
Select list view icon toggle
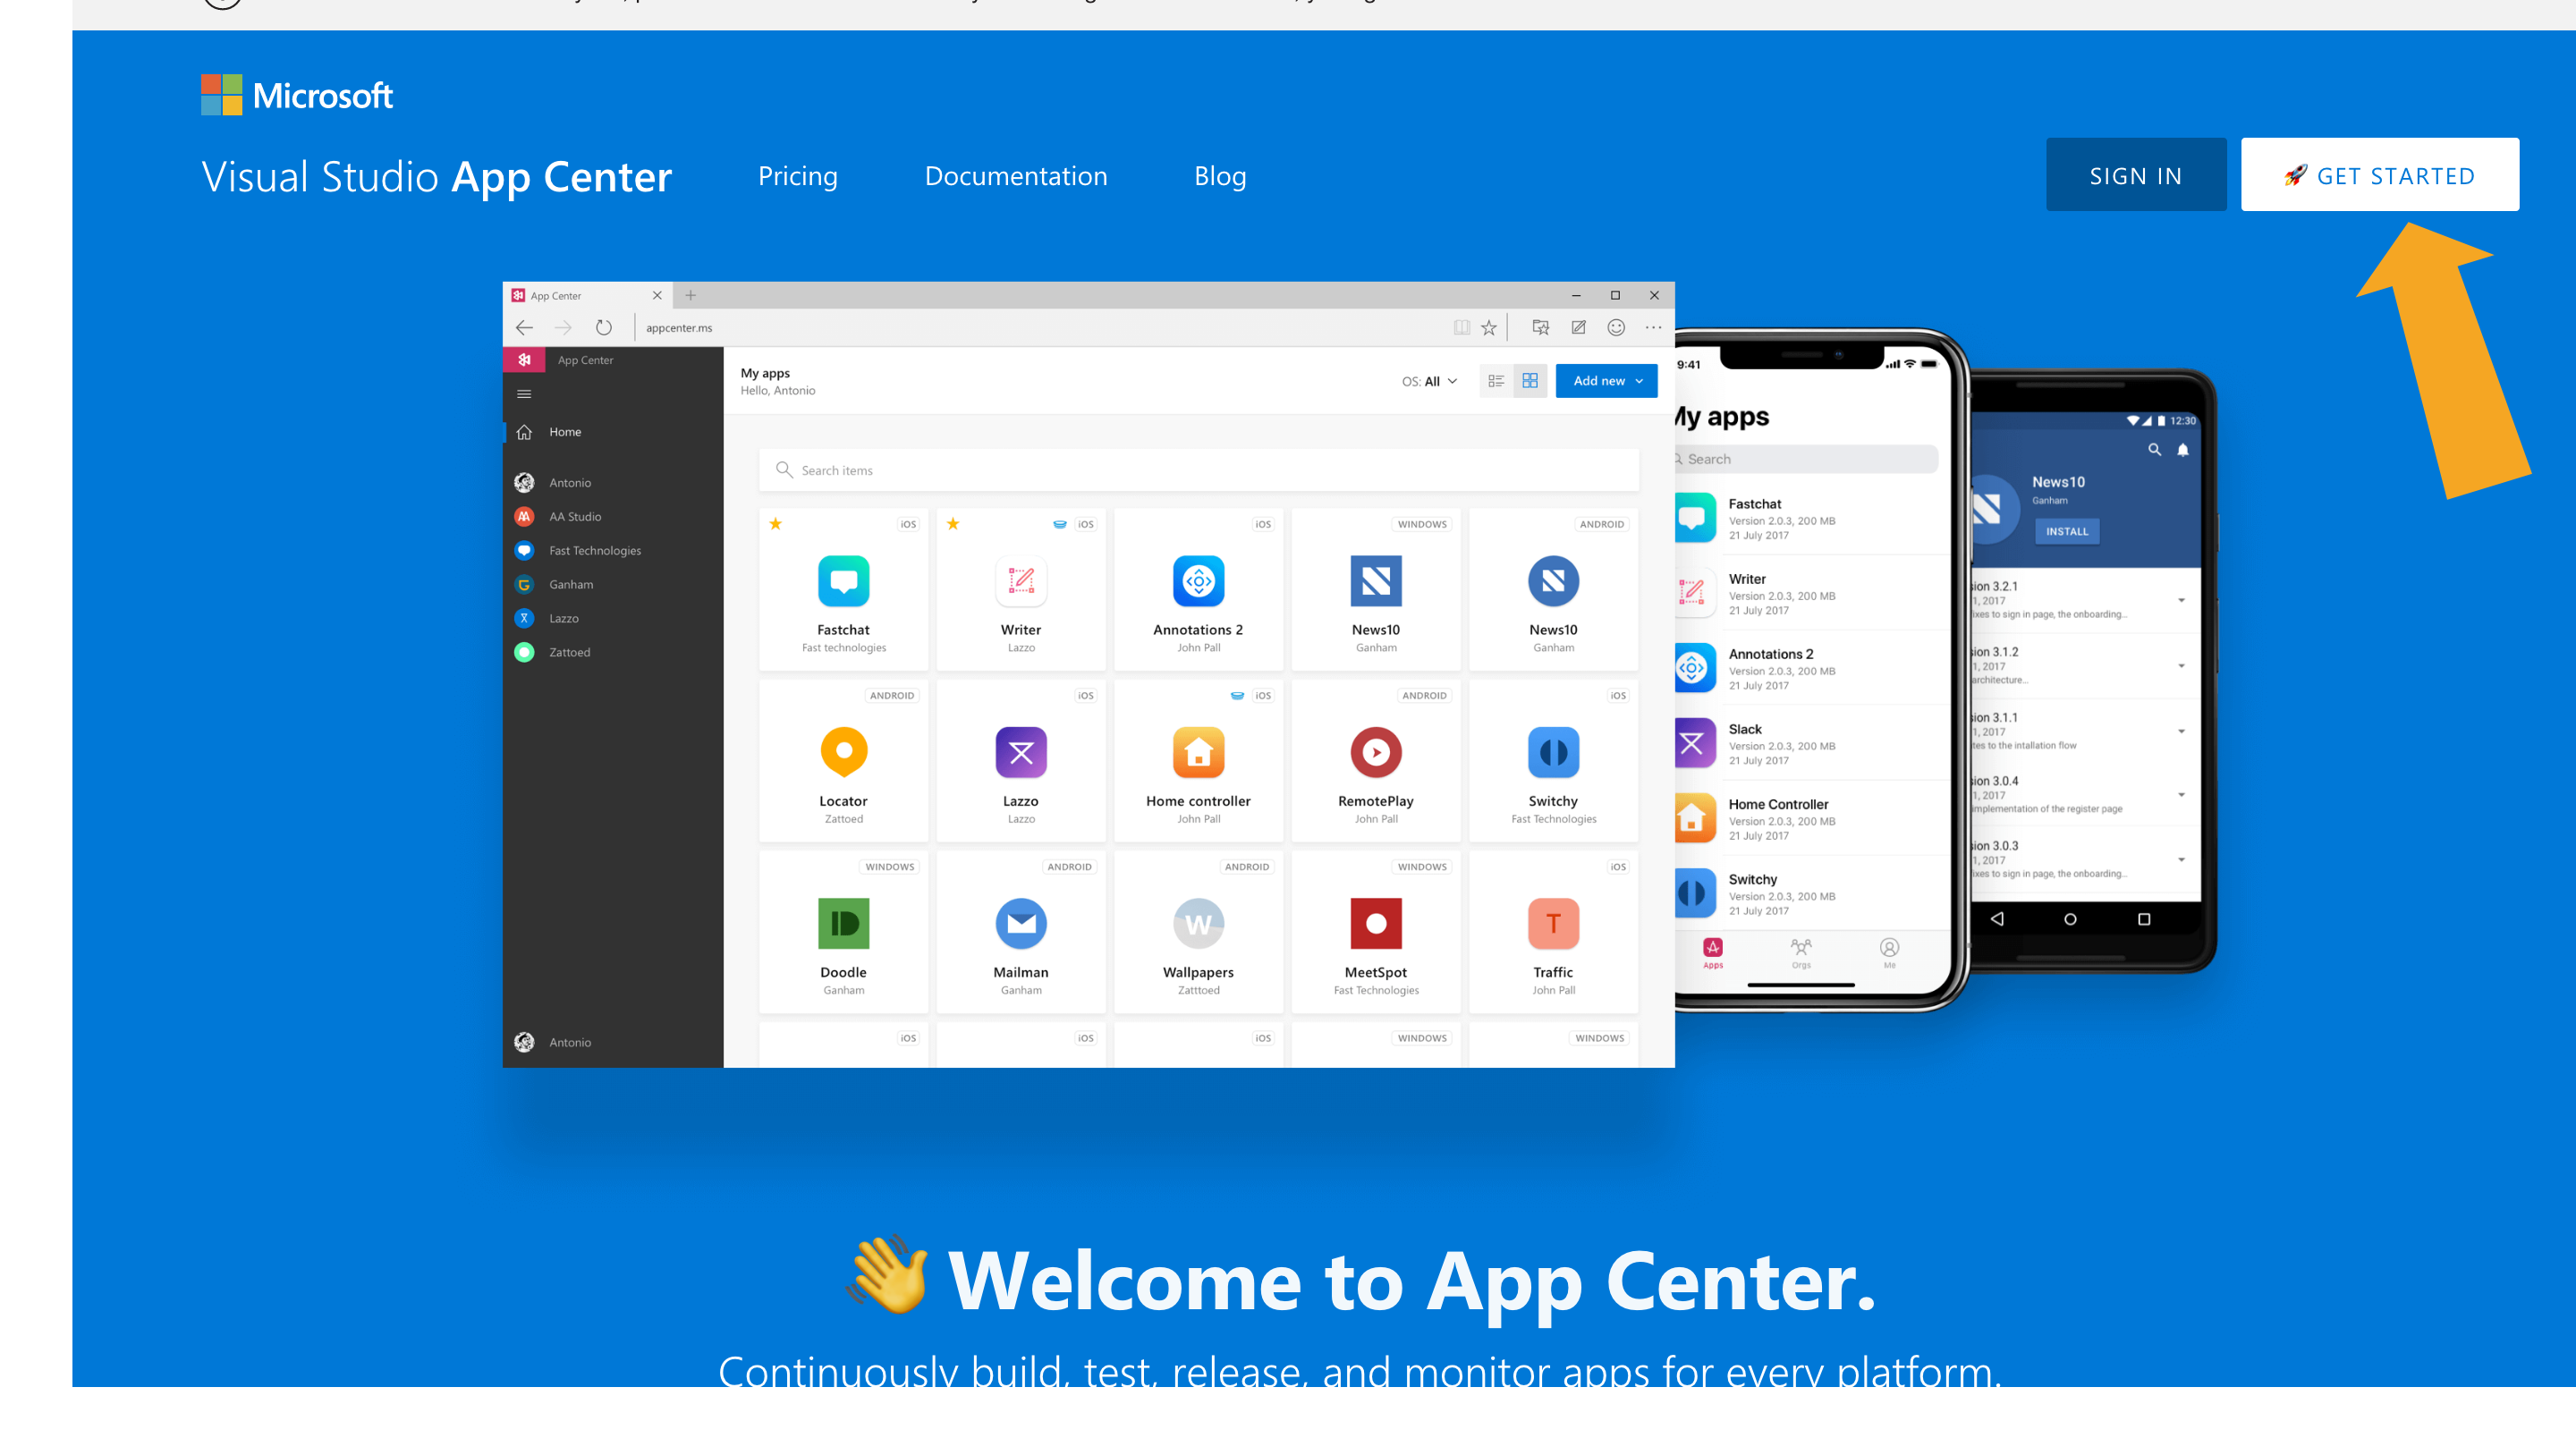tap(1495, 380)
